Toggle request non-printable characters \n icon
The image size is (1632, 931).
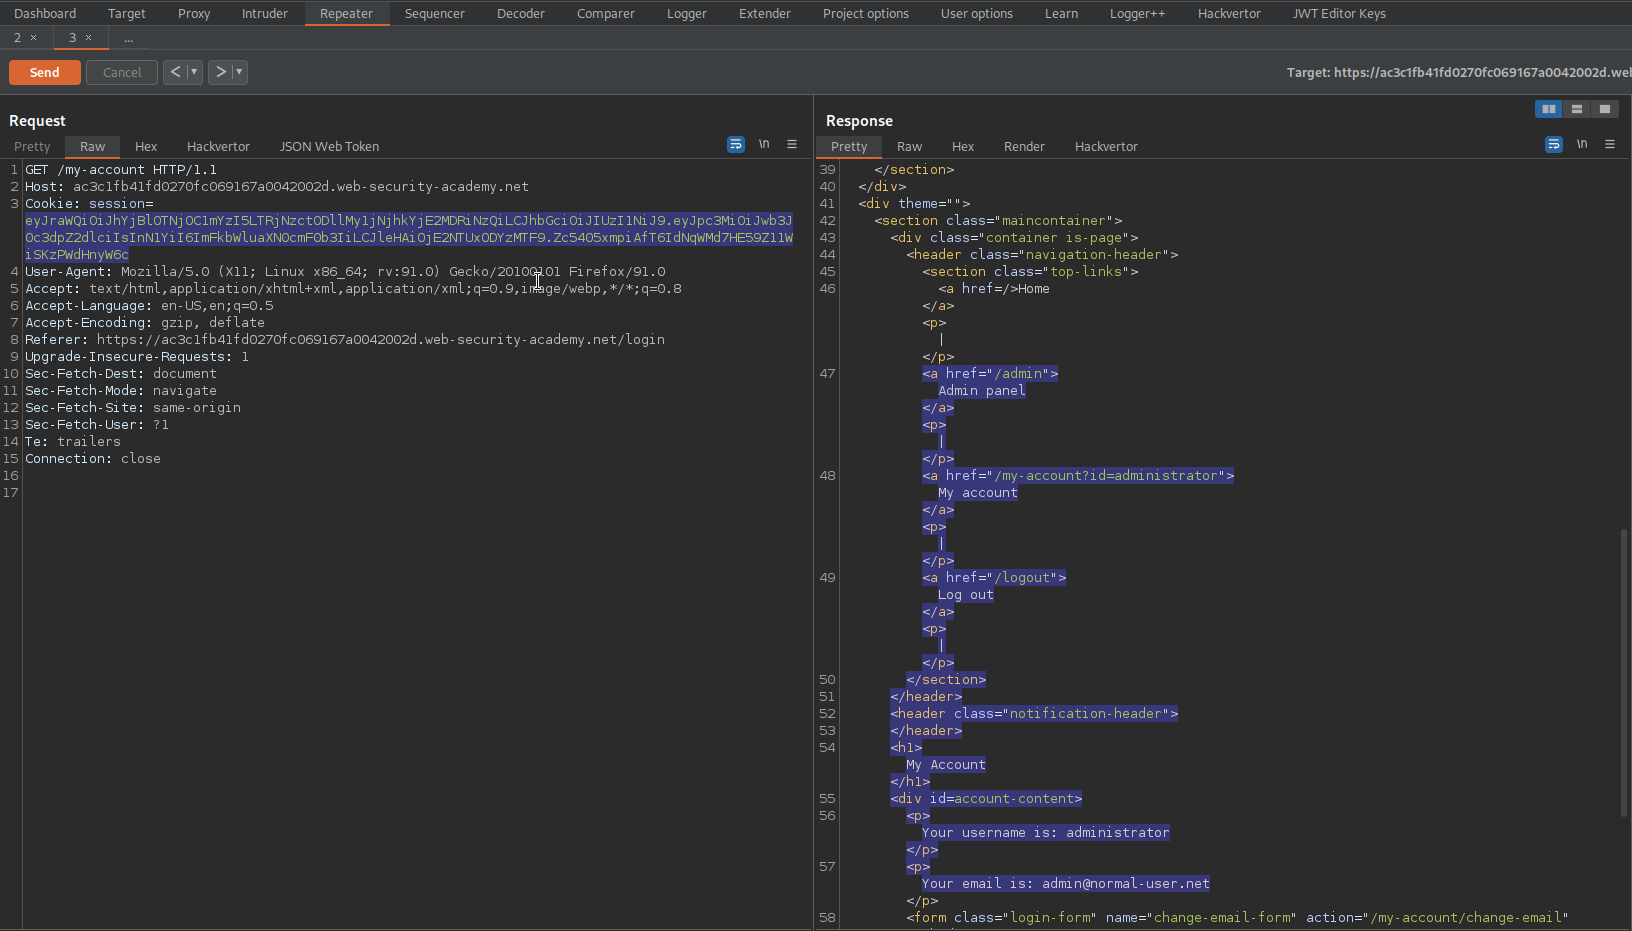(764, 144)
